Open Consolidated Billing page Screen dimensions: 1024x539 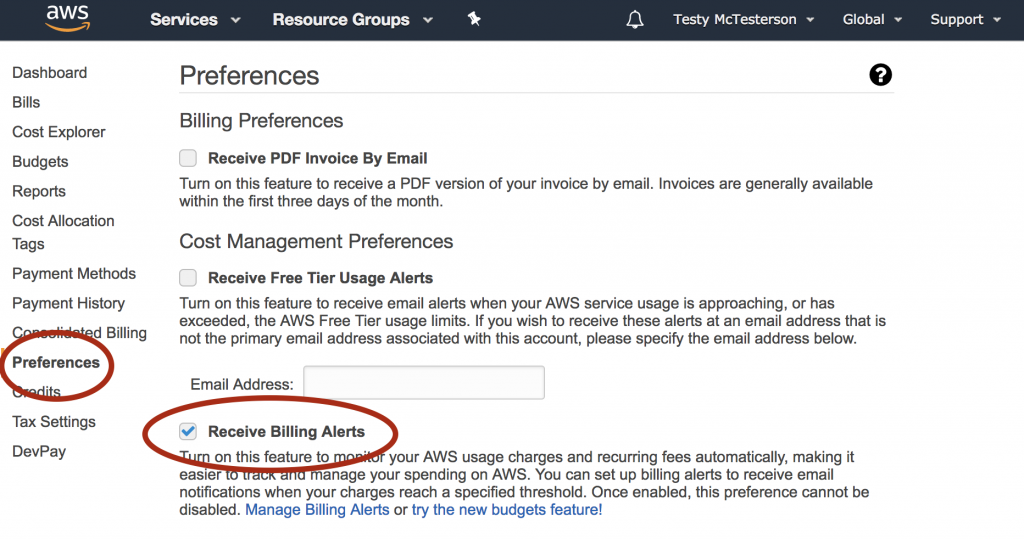point(80,333)
